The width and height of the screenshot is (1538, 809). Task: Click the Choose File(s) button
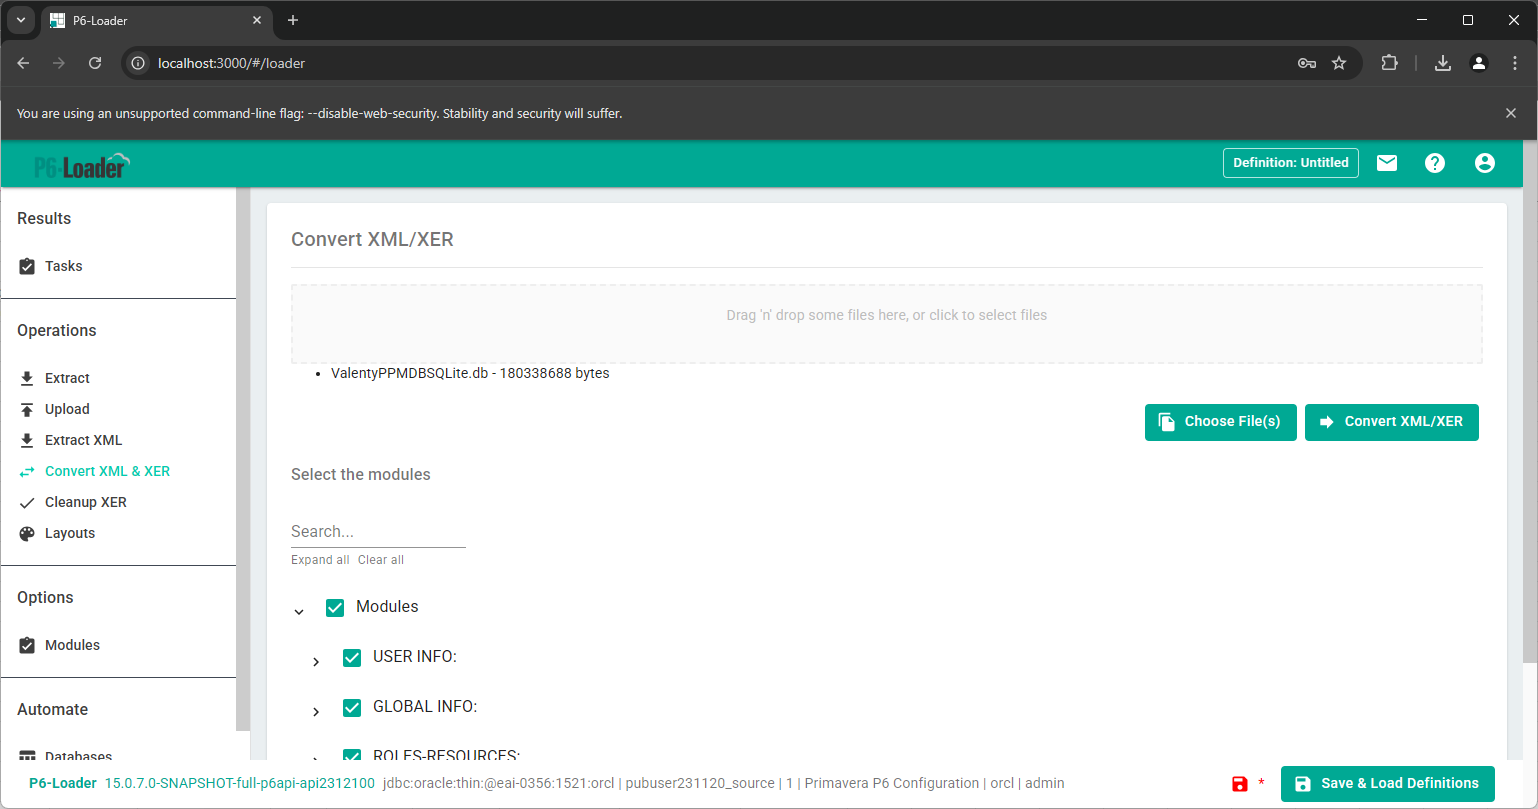pyautogui.click(x=1220, y=422)
